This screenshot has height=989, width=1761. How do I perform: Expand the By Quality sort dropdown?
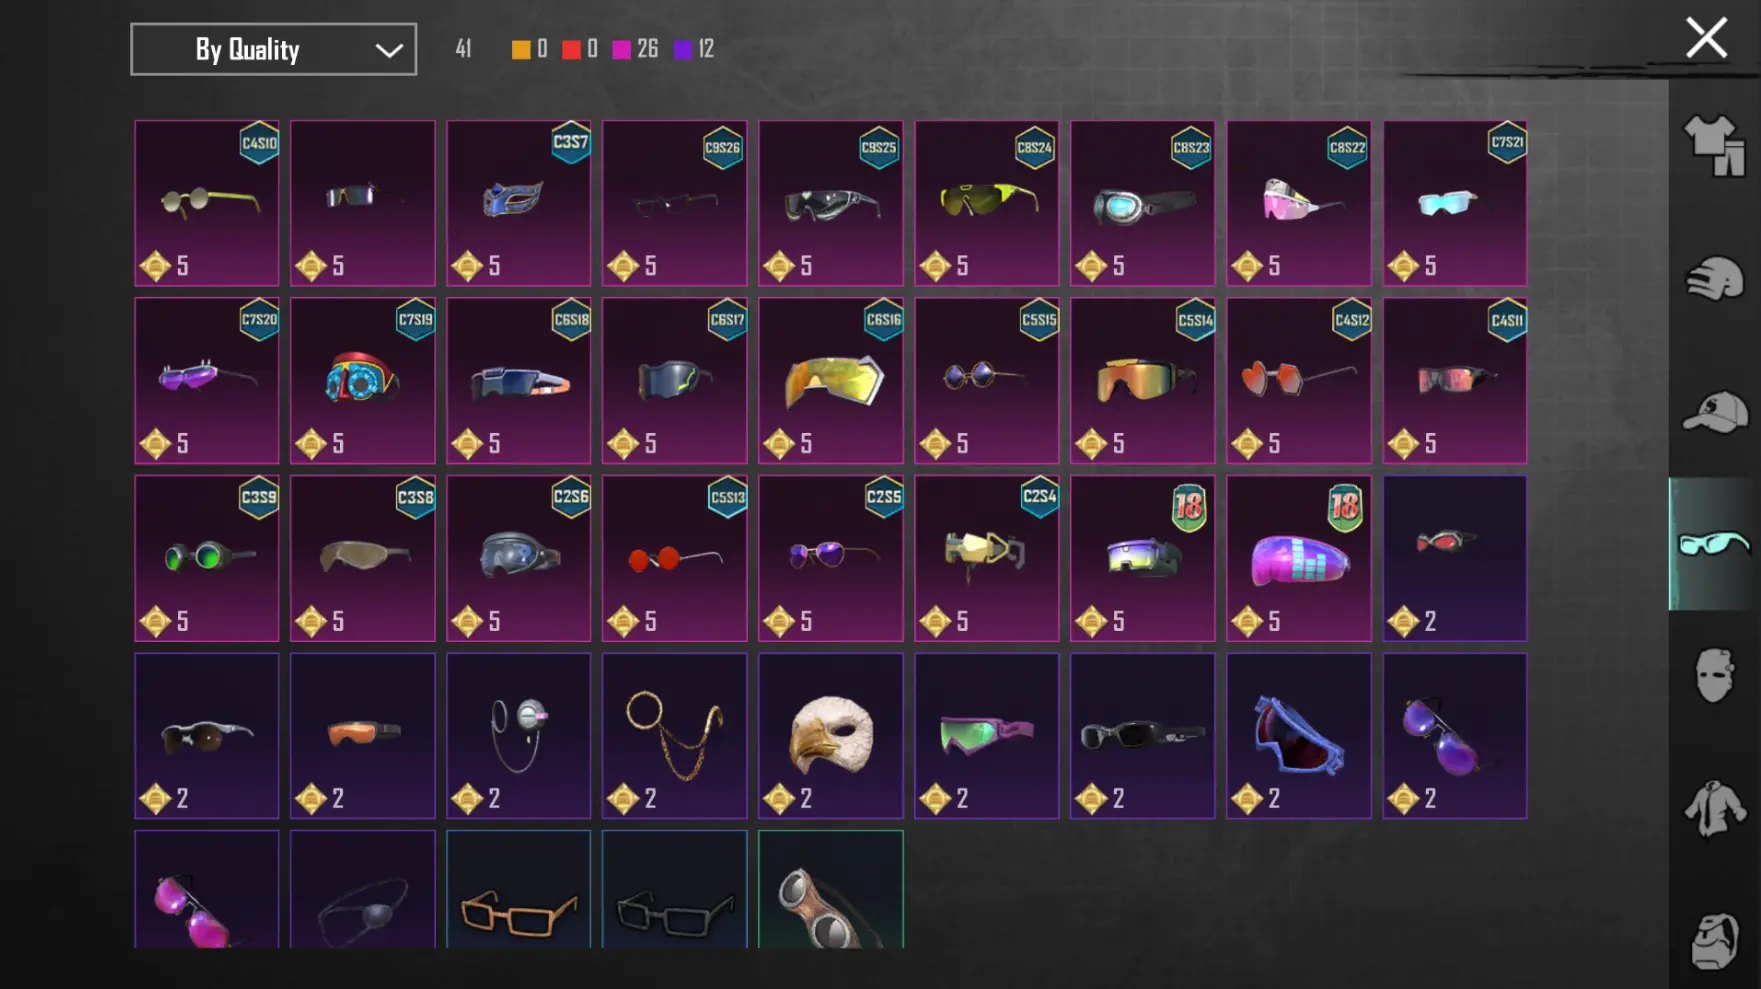(273, 49)
